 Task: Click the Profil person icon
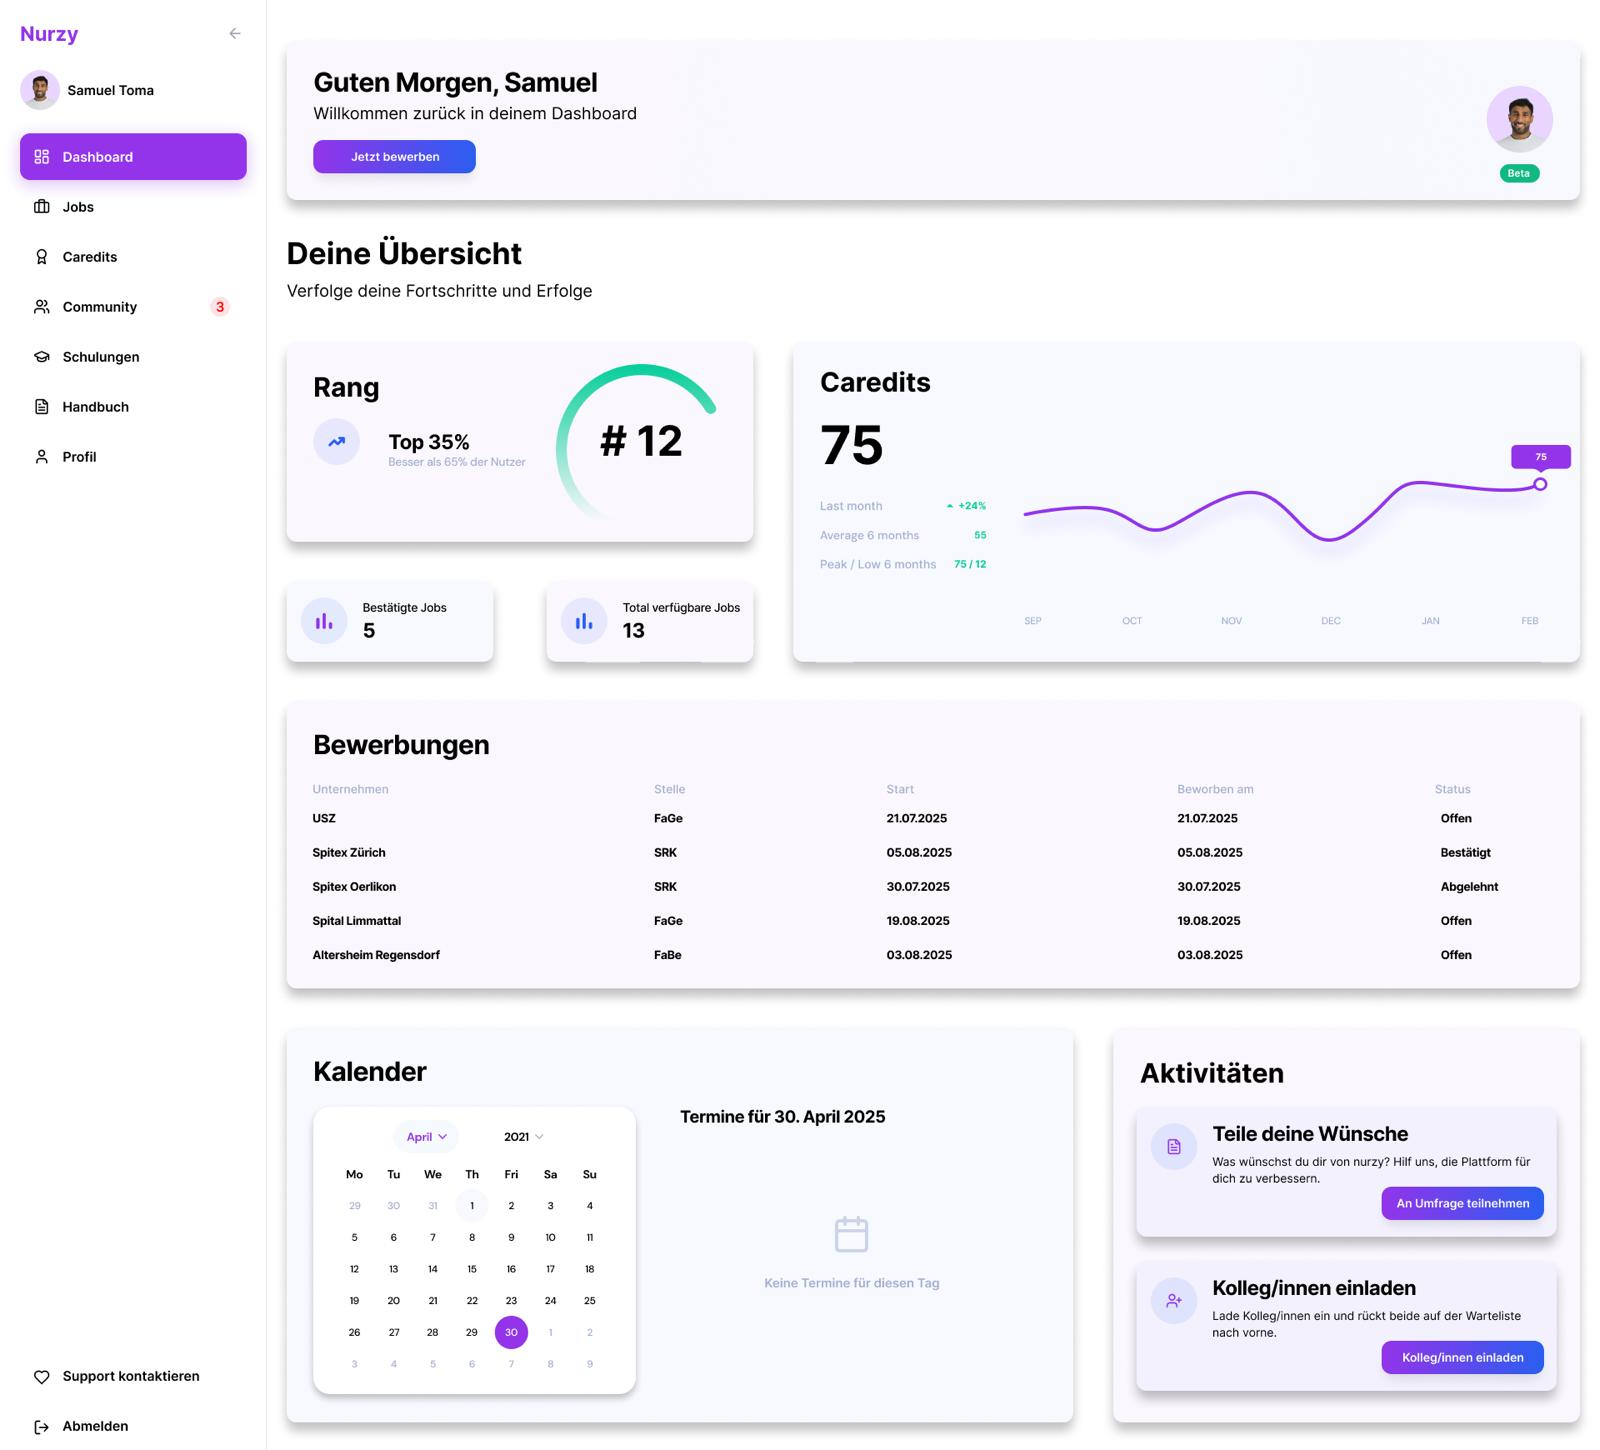(x=42, y=457)
